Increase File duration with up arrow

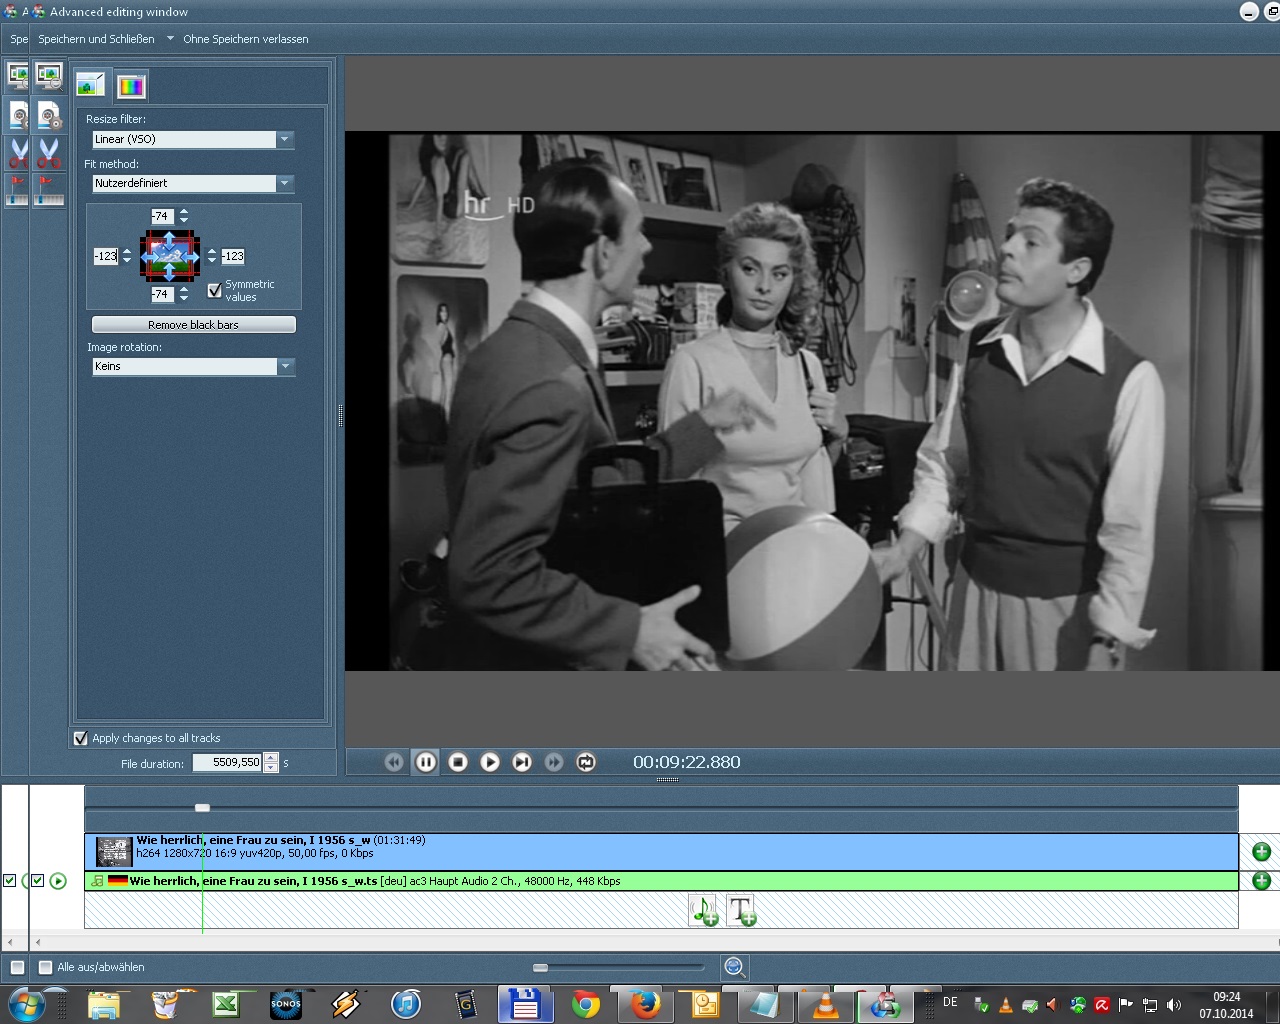pyautogui.click(x=270, y=758)
